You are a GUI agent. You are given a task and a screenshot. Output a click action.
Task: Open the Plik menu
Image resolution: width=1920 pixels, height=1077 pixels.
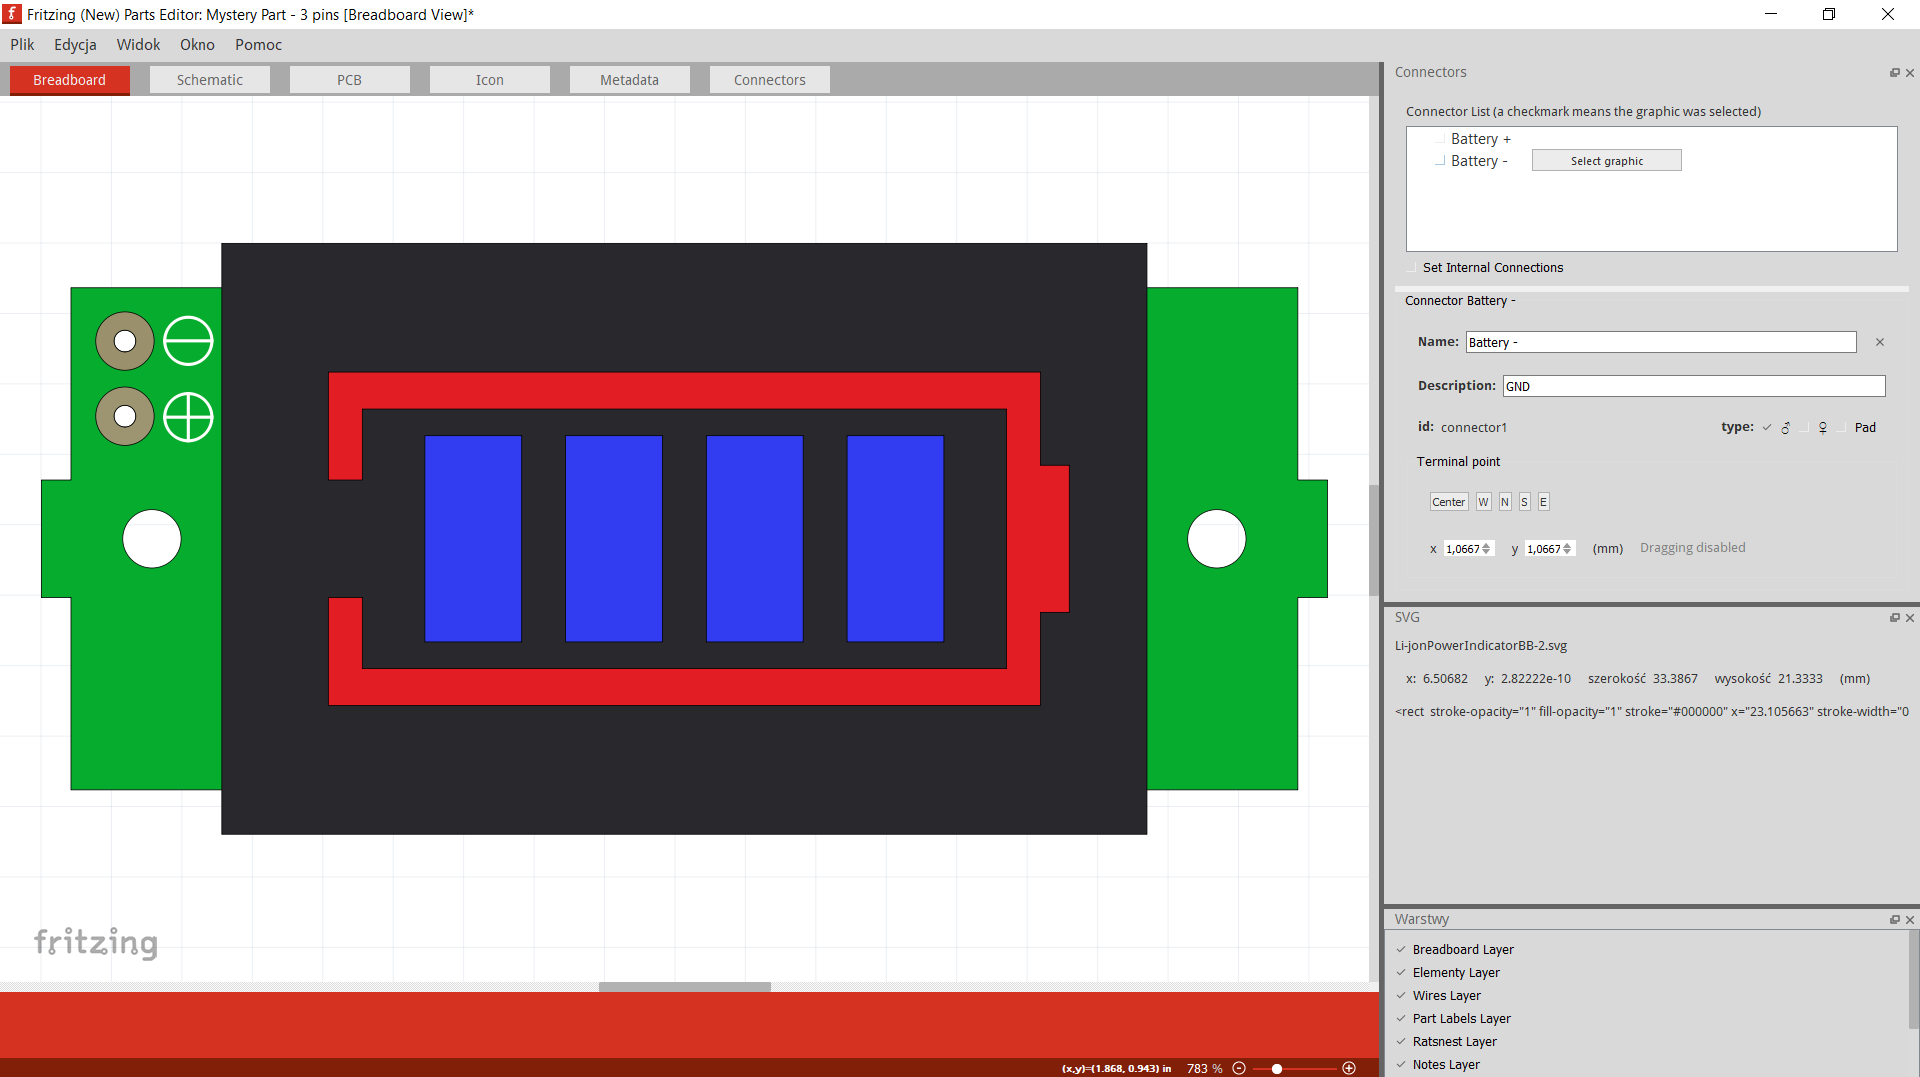tap(22, 45)
